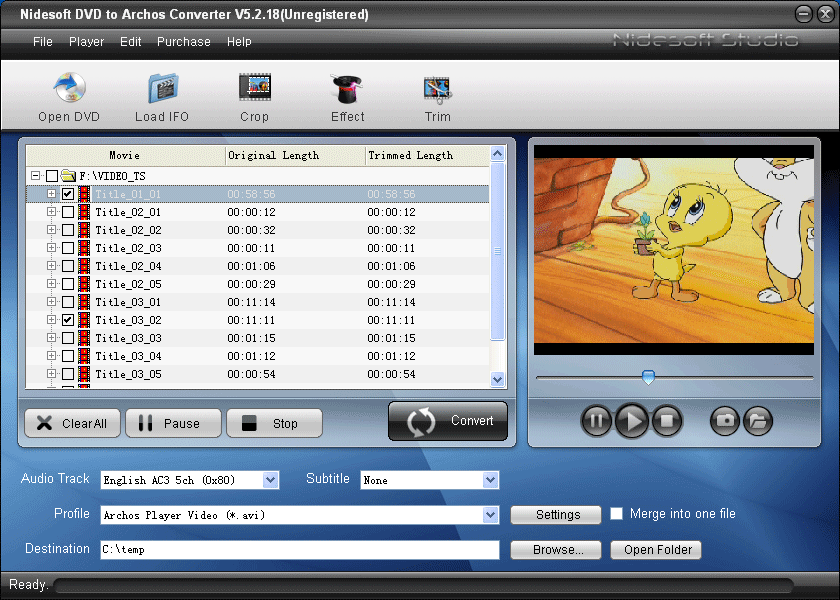This screenshot has height=600, width=840.
Task: Open profile Settings
Action: pos(556,515)
